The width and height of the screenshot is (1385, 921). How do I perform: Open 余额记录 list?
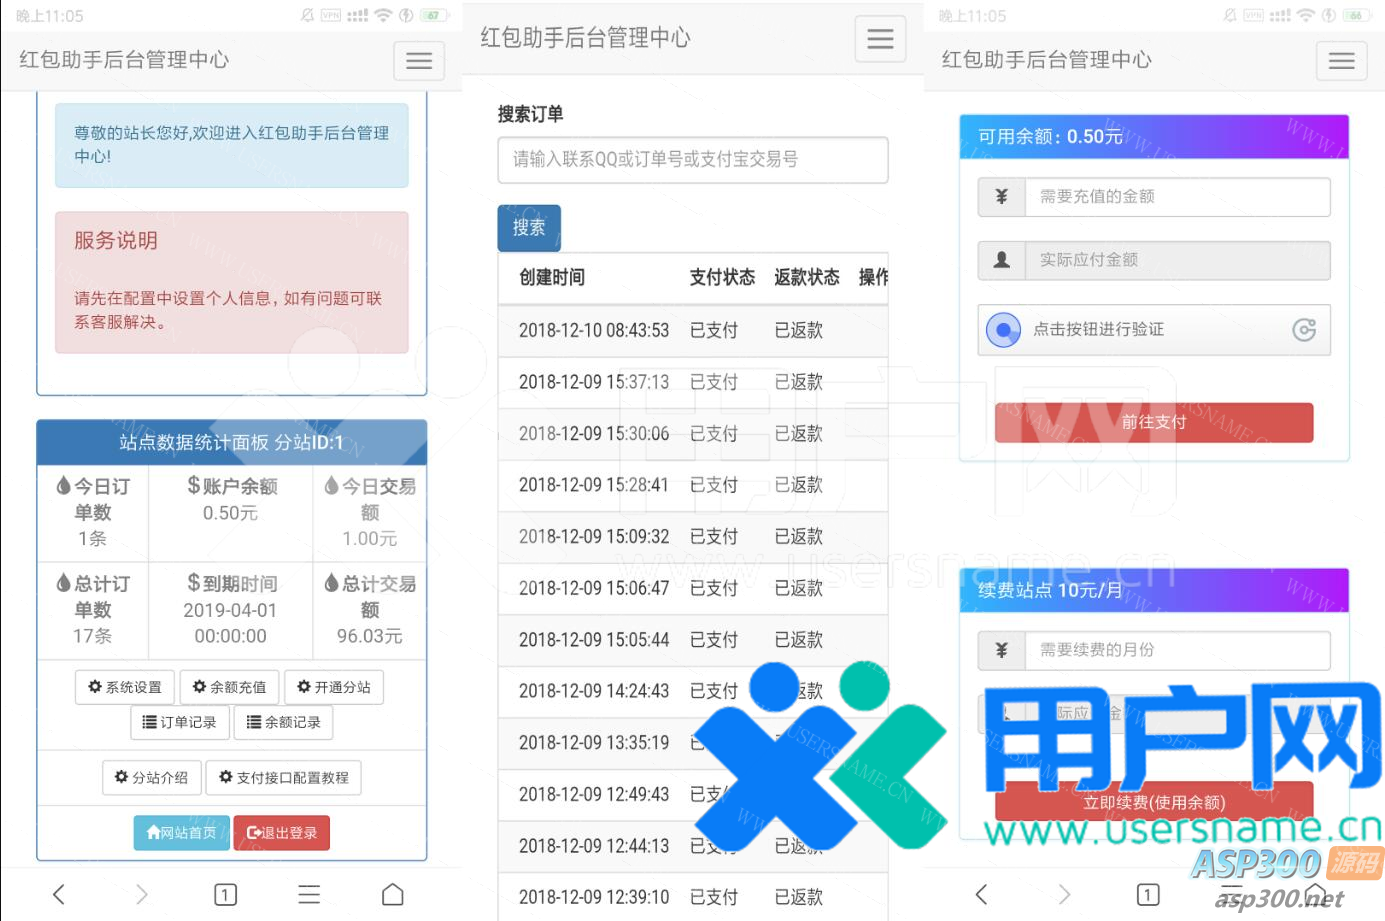point(283,722)
